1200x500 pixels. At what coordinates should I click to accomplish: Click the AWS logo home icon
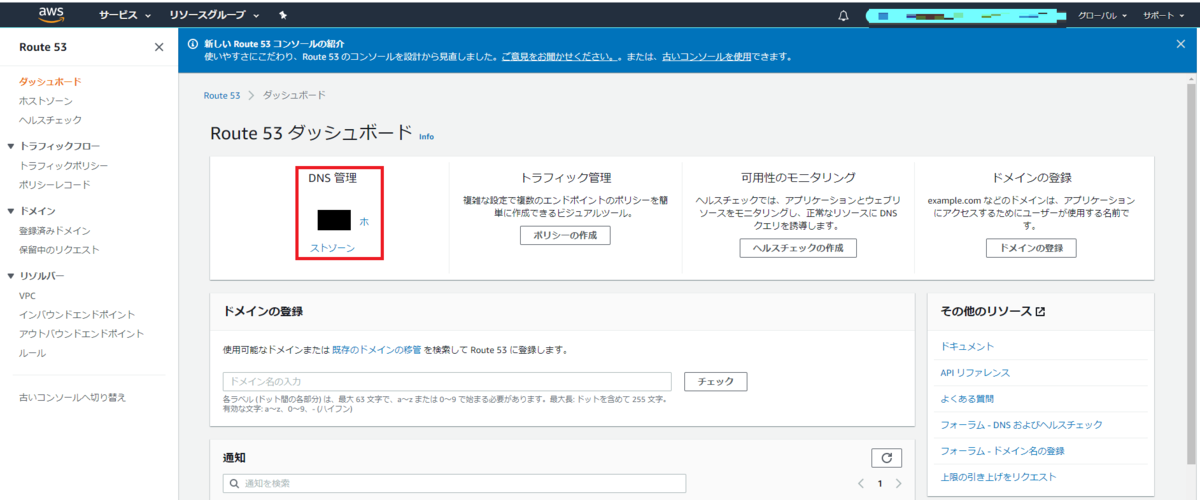pyautogui.click(x=51, y=15)
